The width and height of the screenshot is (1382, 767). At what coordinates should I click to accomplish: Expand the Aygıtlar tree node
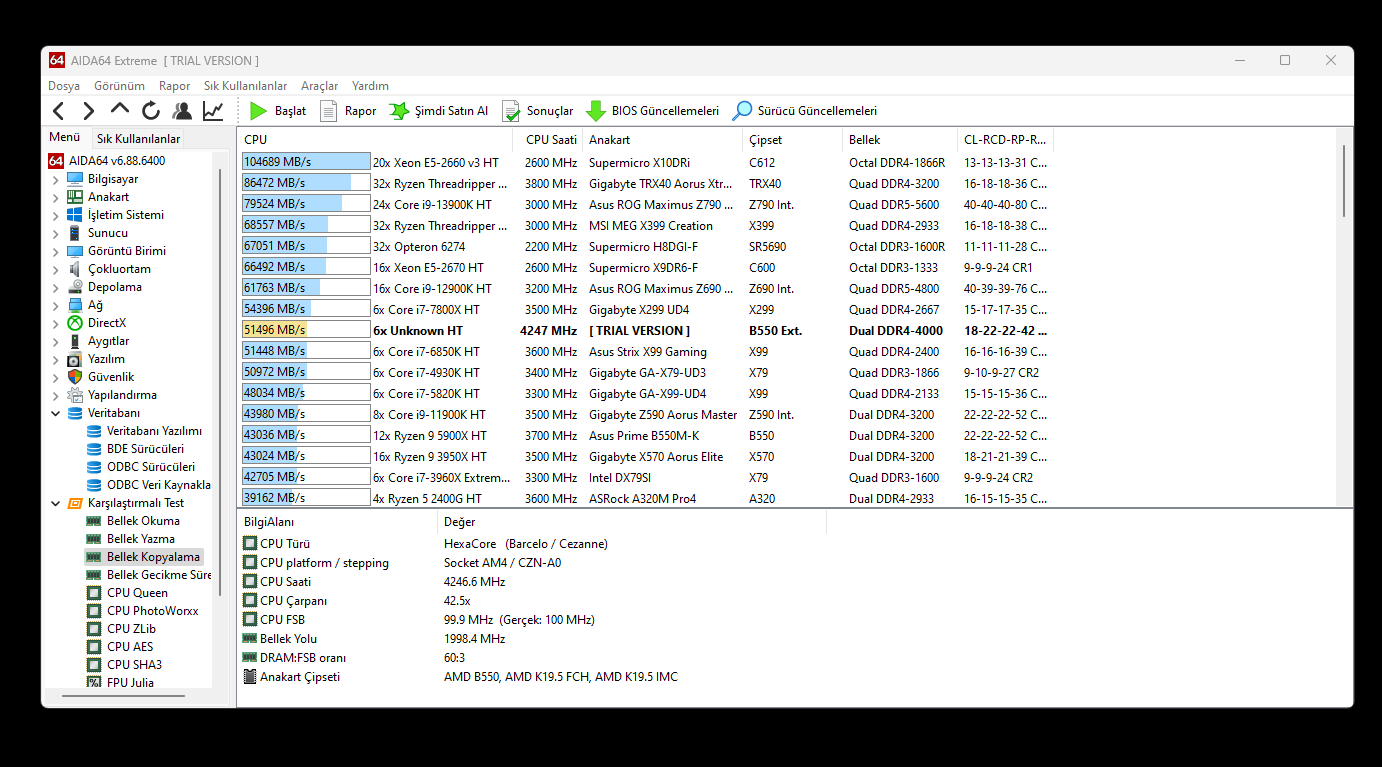tap(56, 341)
